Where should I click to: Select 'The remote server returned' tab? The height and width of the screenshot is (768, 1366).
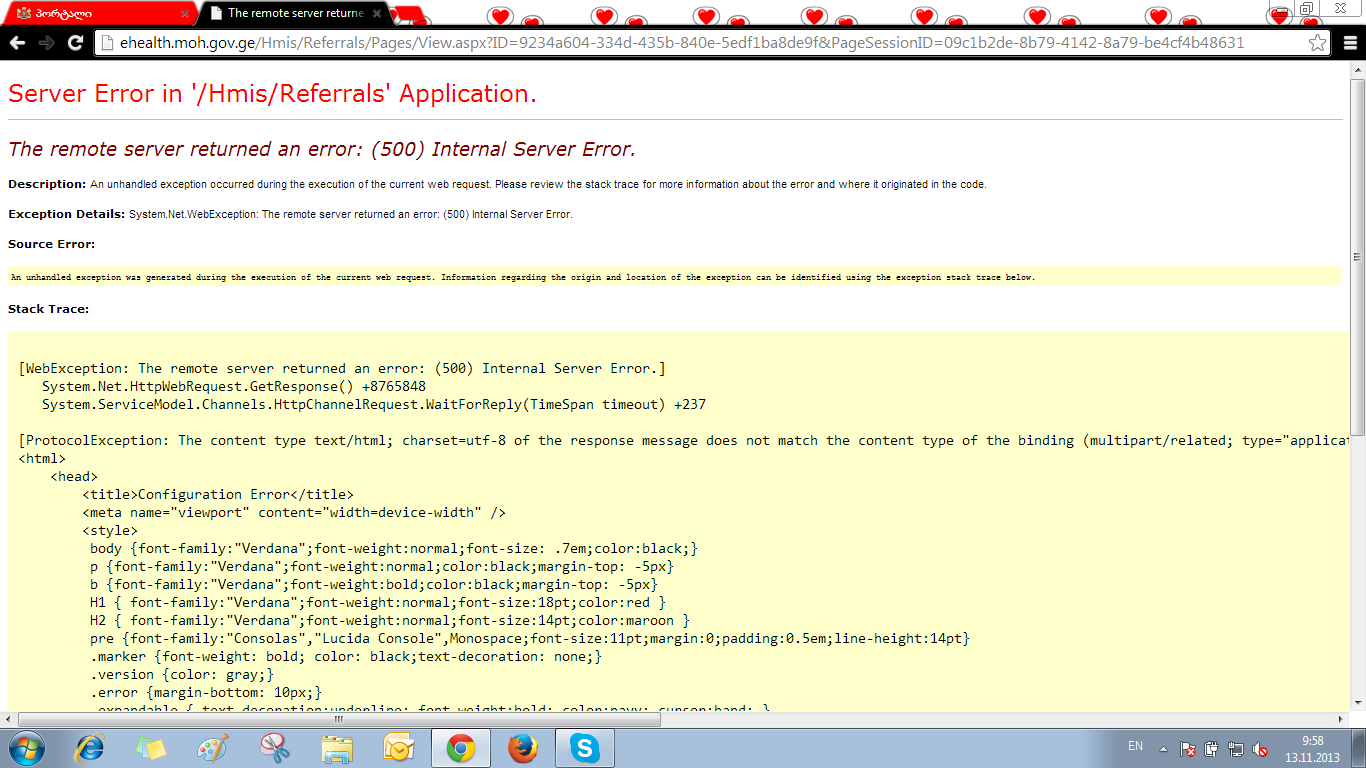point(290,14)
